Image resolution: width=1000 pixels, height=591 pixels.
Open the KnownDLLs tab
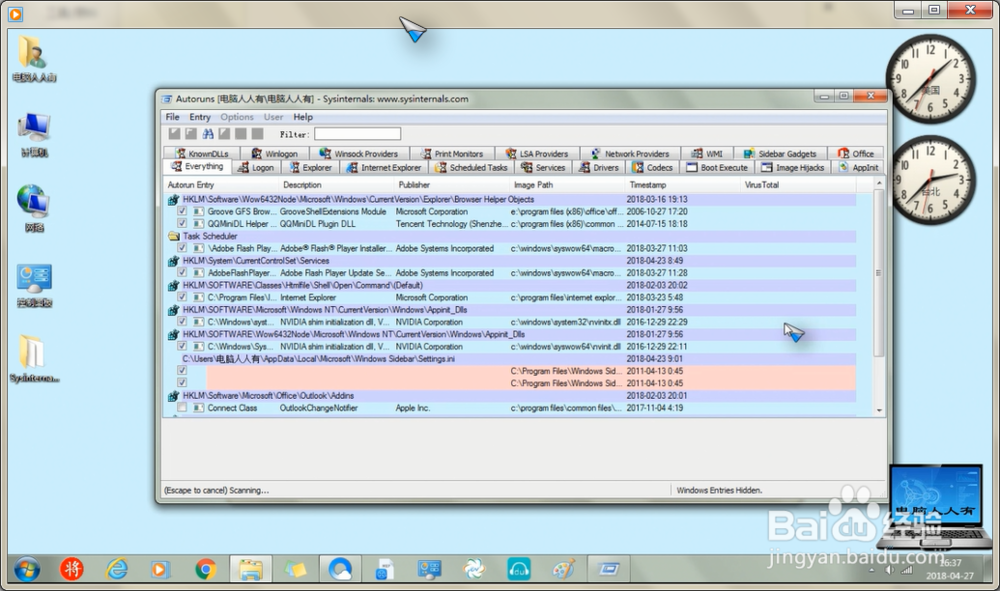click(202, 154)
